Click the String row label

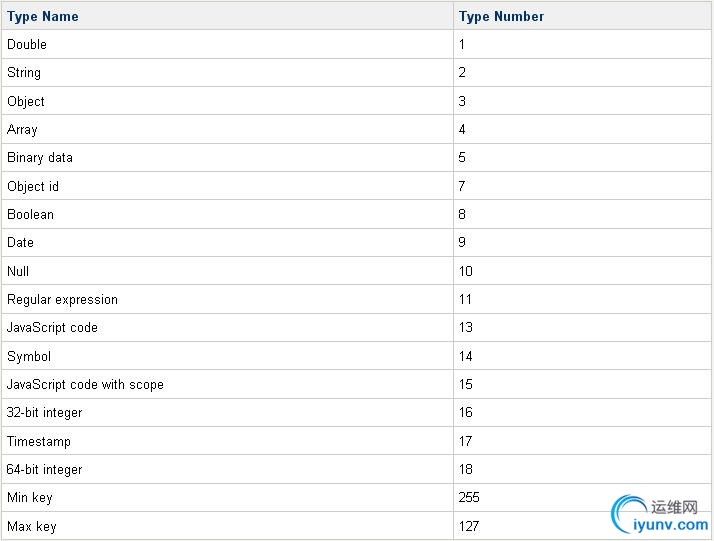24,73
